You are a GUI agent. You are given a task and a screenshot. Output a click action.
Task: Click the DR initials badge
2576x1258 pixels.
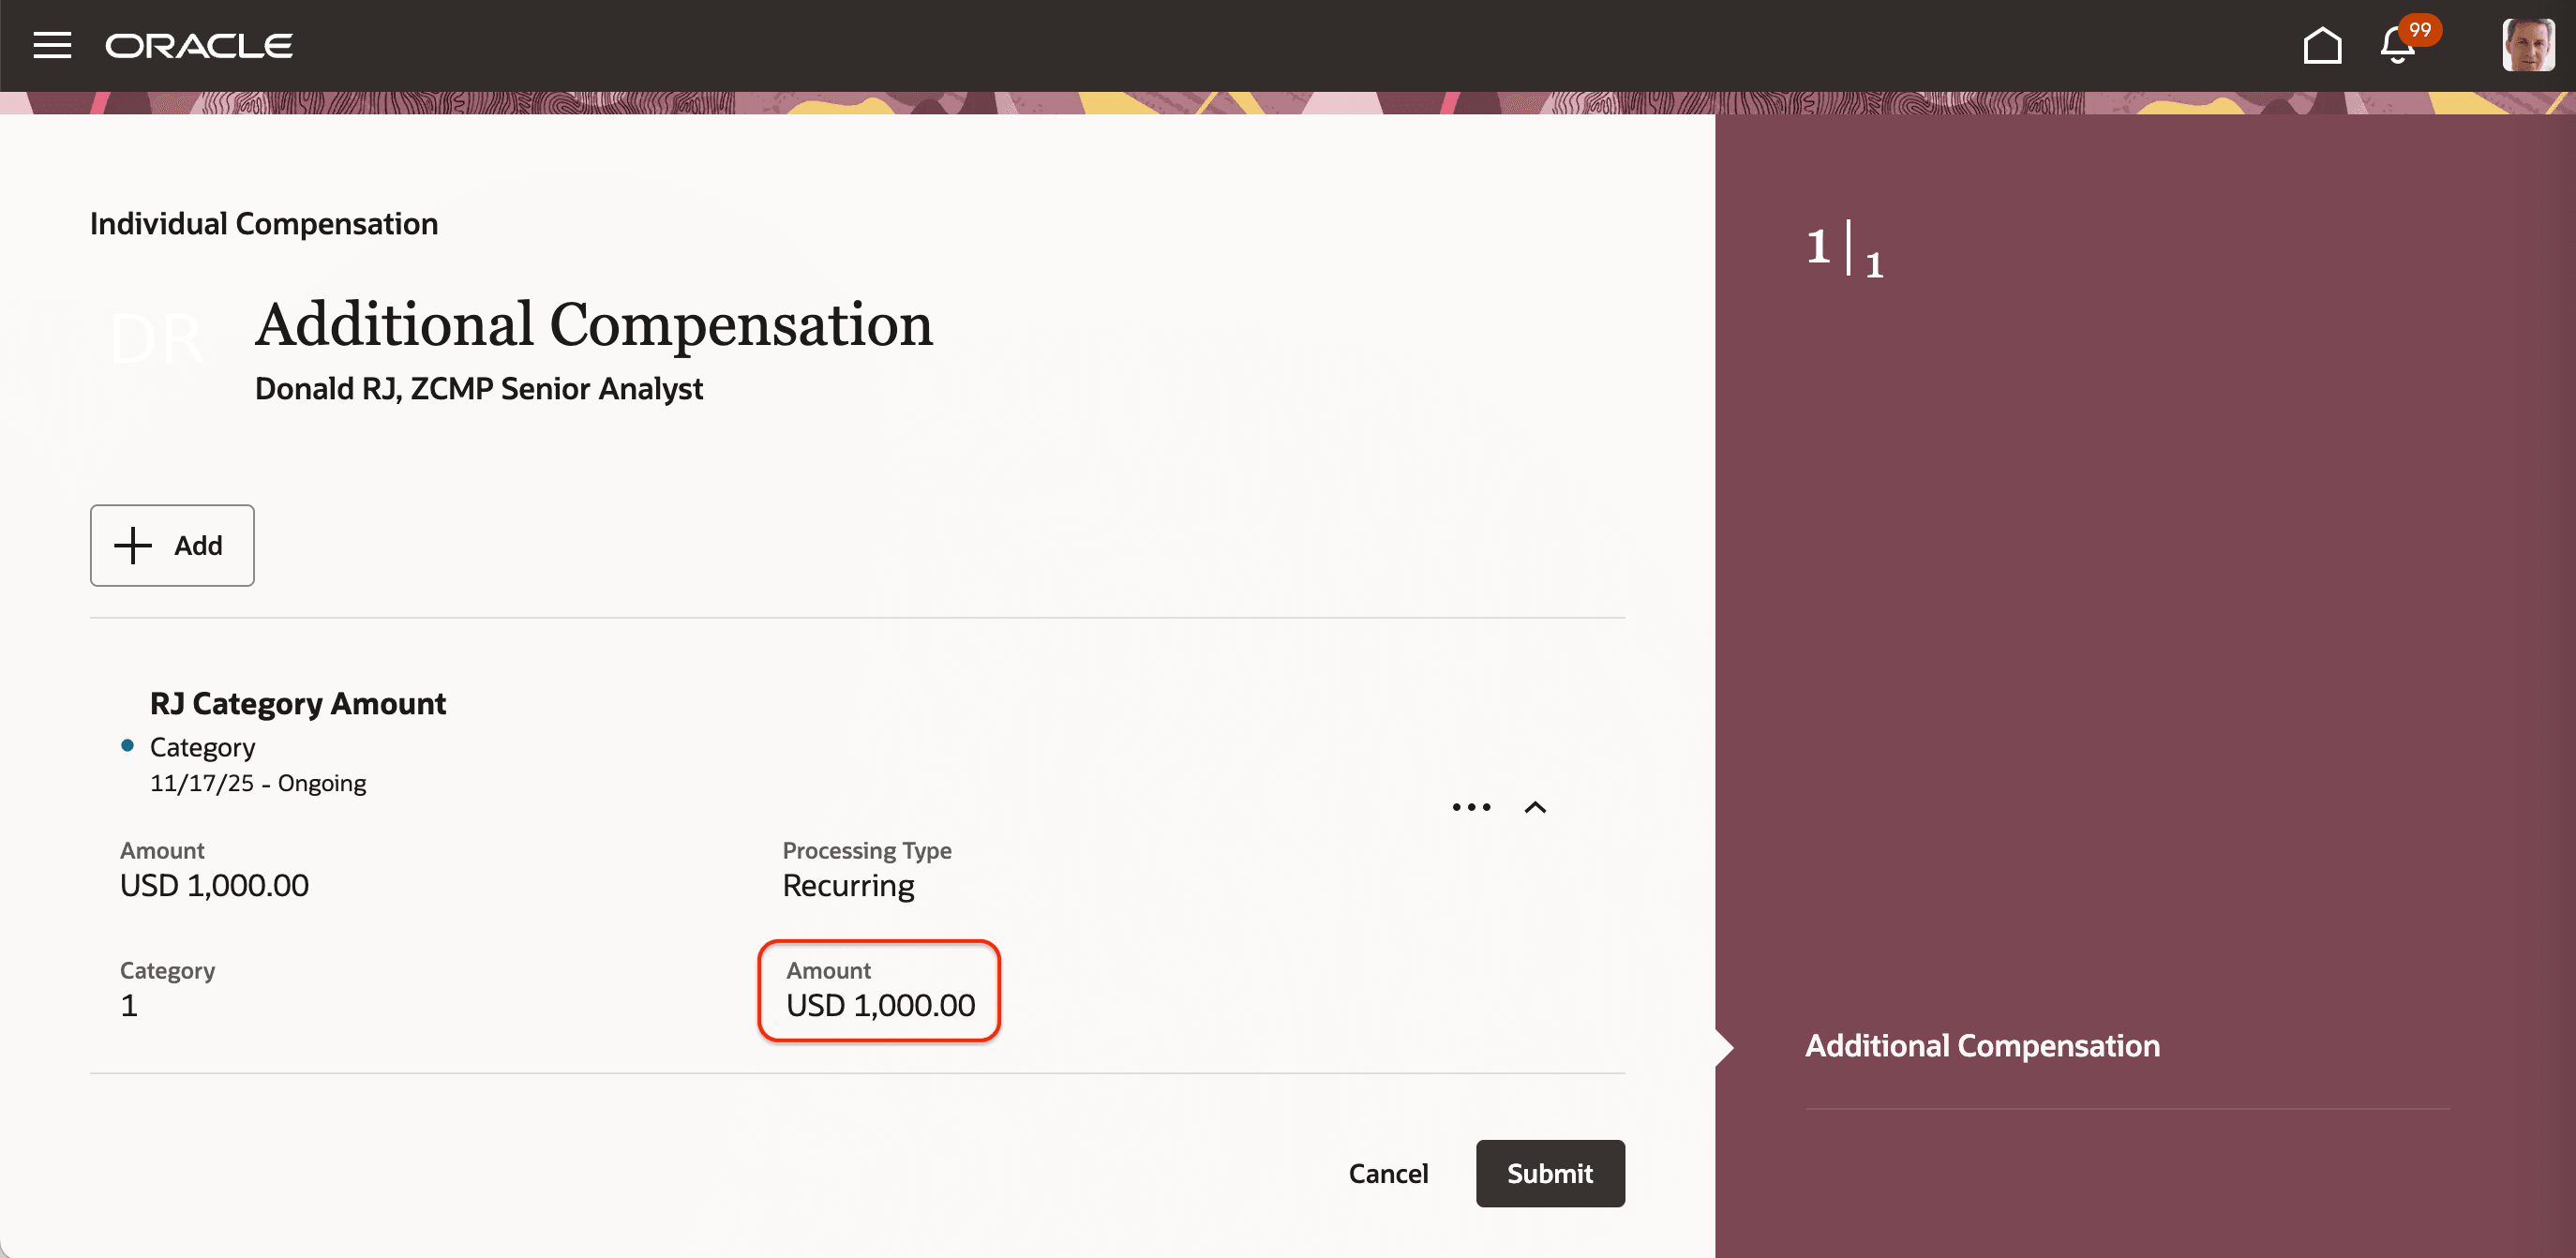(x=157, y=337)
